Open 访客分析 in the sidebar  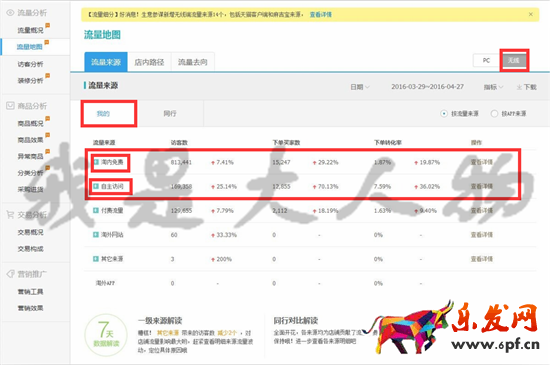tap(31, 64)
